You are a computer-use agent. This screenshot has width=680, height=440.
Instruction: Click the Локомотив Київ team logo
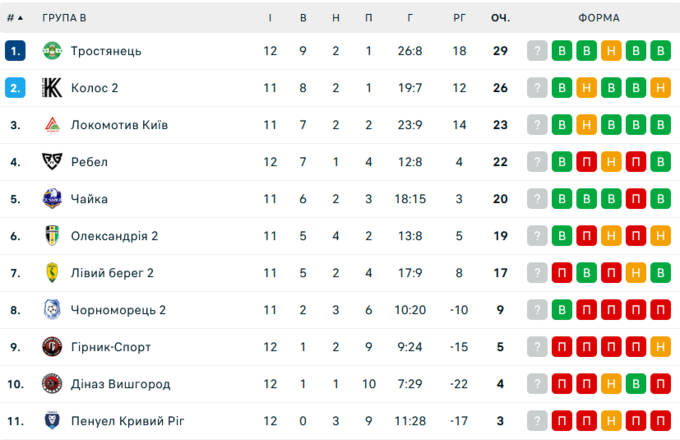52,125
